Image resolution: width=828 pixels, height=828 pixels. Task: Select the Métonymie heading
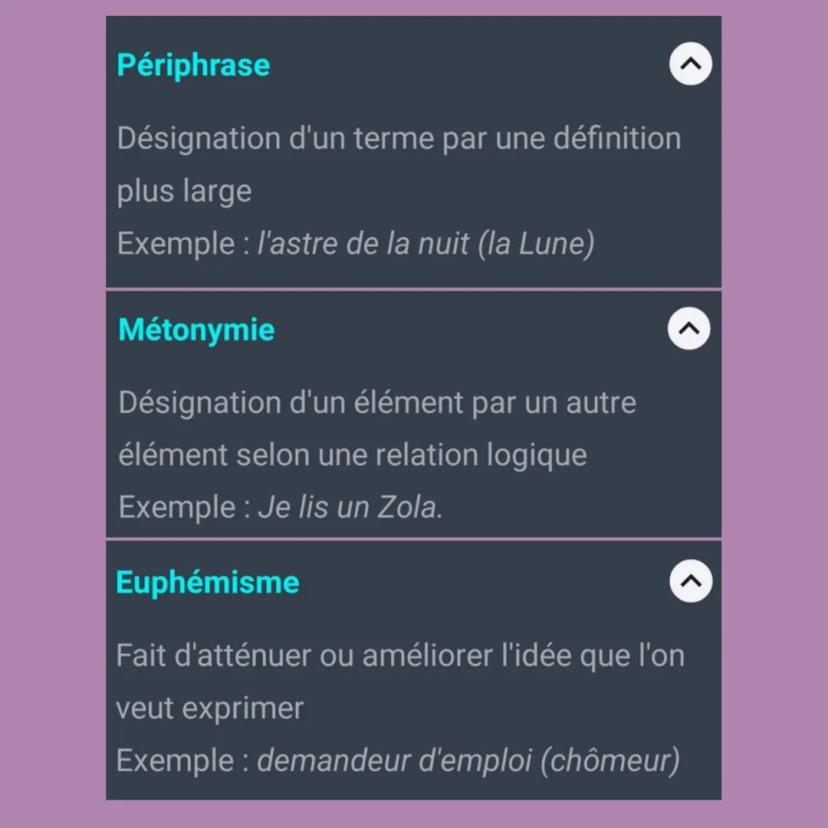point(195,329)
